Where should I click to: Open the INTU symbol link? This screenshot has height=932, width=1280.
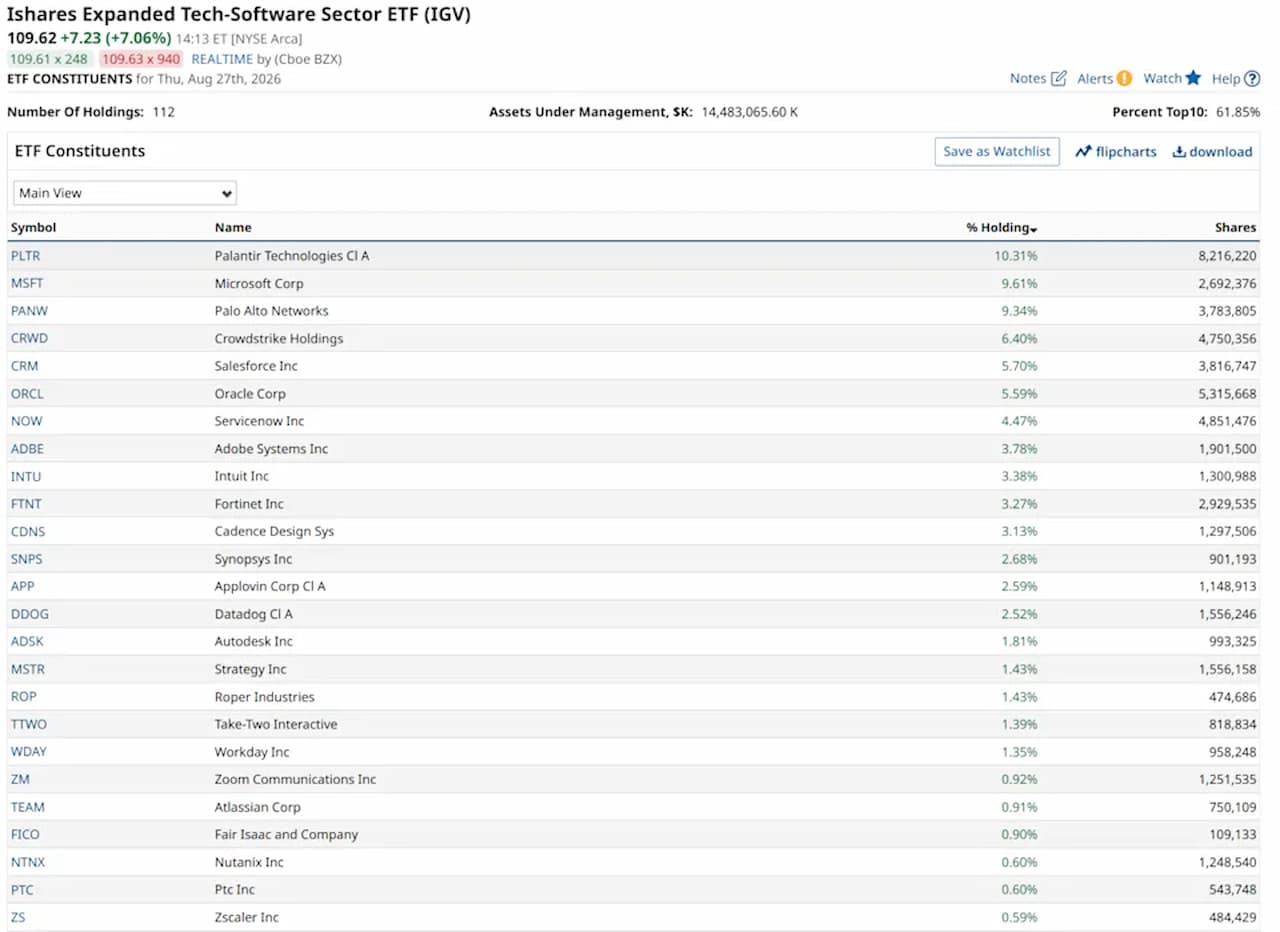(x=26, y=476)
